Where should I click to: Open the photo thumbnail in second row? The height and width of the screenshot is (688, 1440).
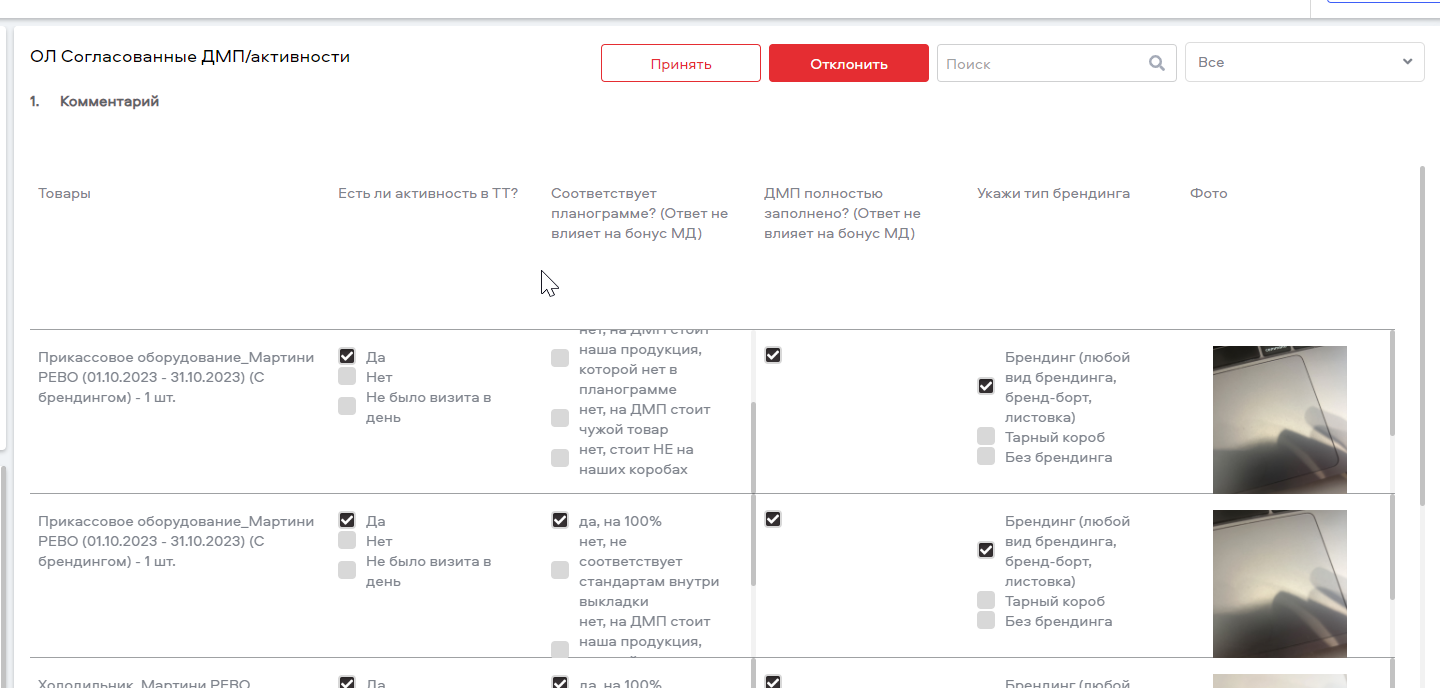1280,583
